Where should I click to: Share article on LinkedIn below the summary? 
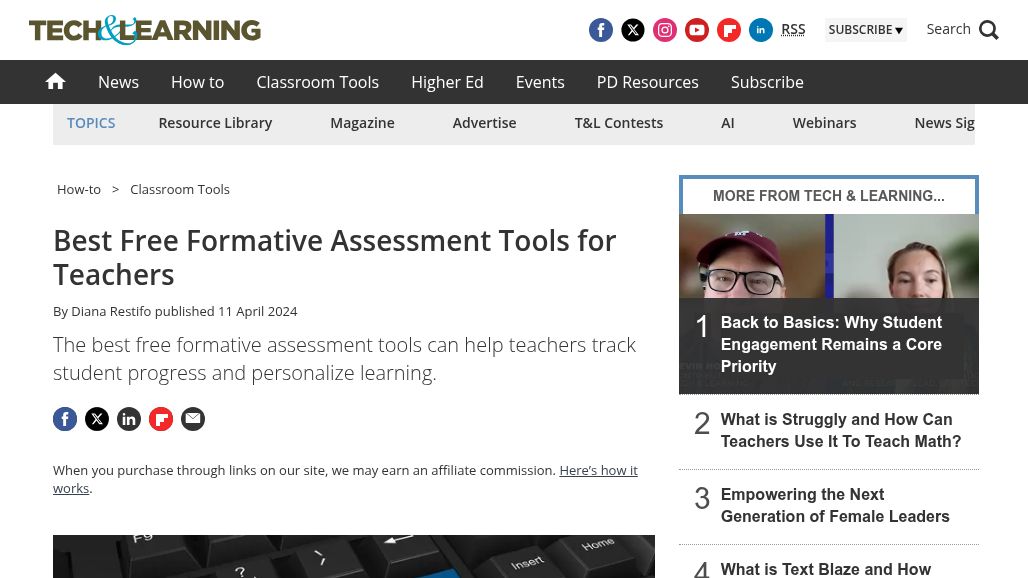(x=129, y=419)
